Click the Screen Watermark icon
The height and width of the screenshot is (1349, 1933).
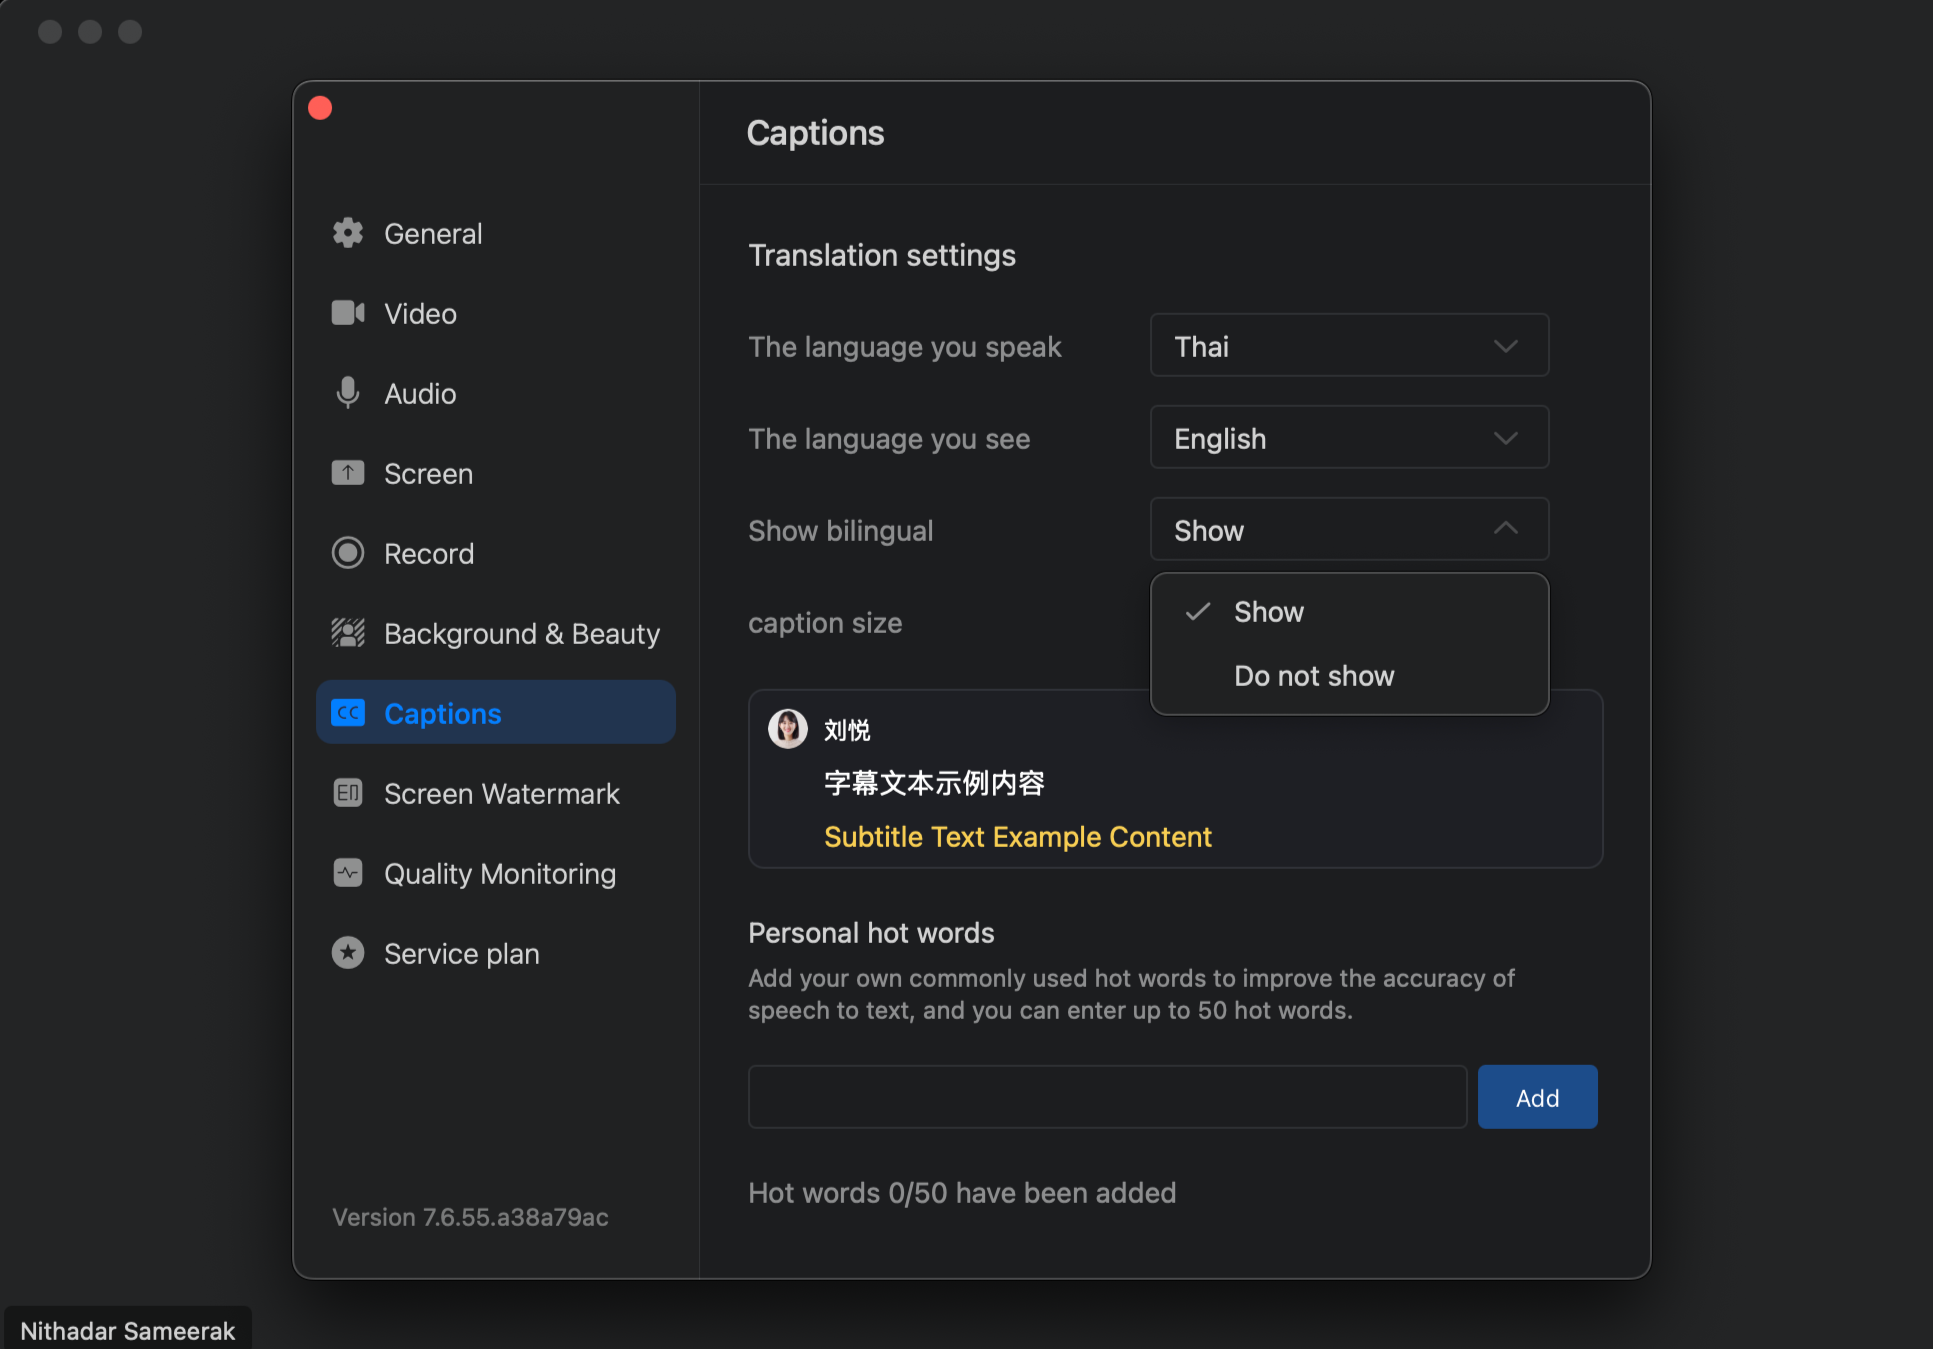pos(347,793)
